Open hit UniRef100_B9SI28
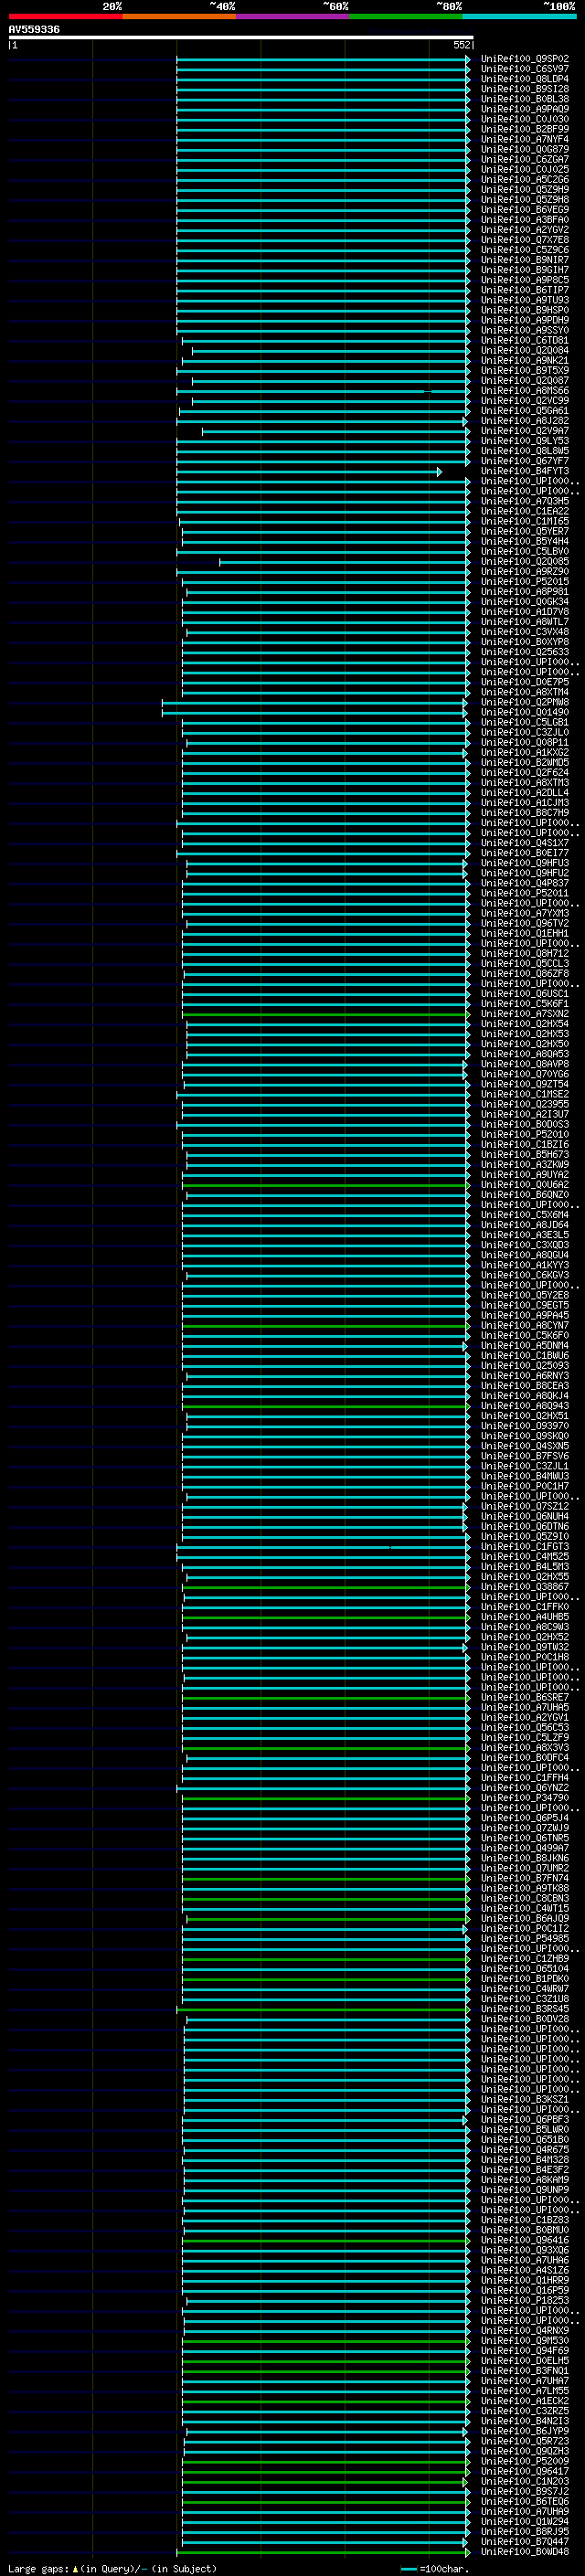Viewport: 585px width, 2576px height. [525, 89]
